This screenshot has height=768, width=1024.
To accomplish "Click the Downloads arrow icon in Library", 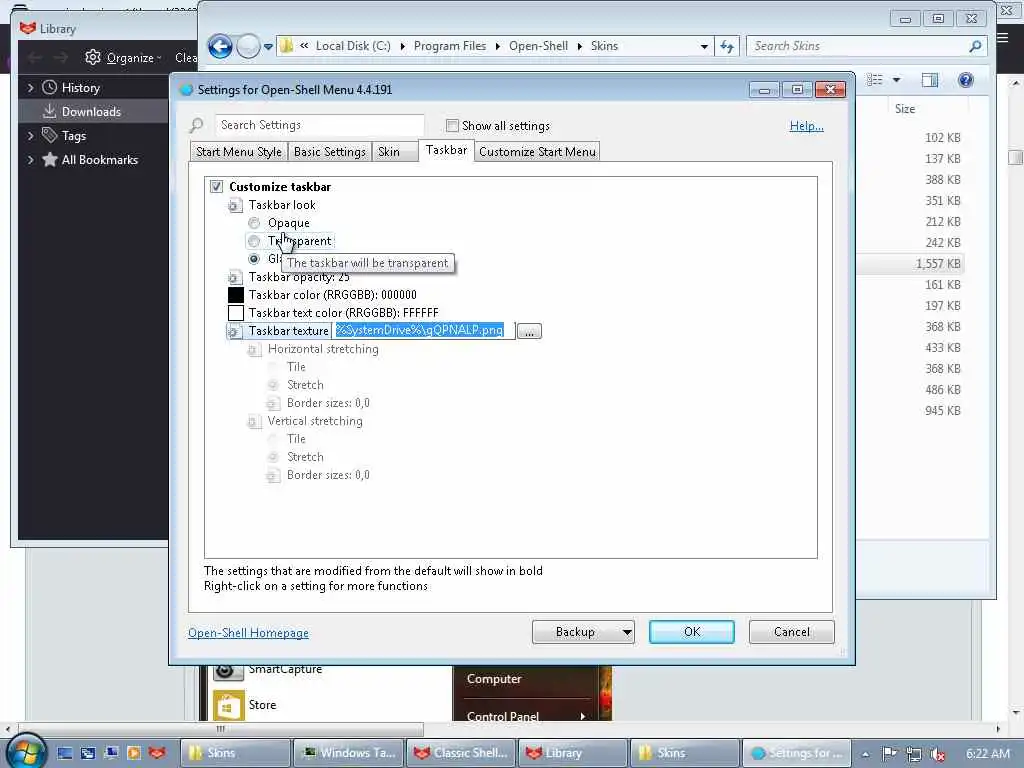I will (50, 111).
